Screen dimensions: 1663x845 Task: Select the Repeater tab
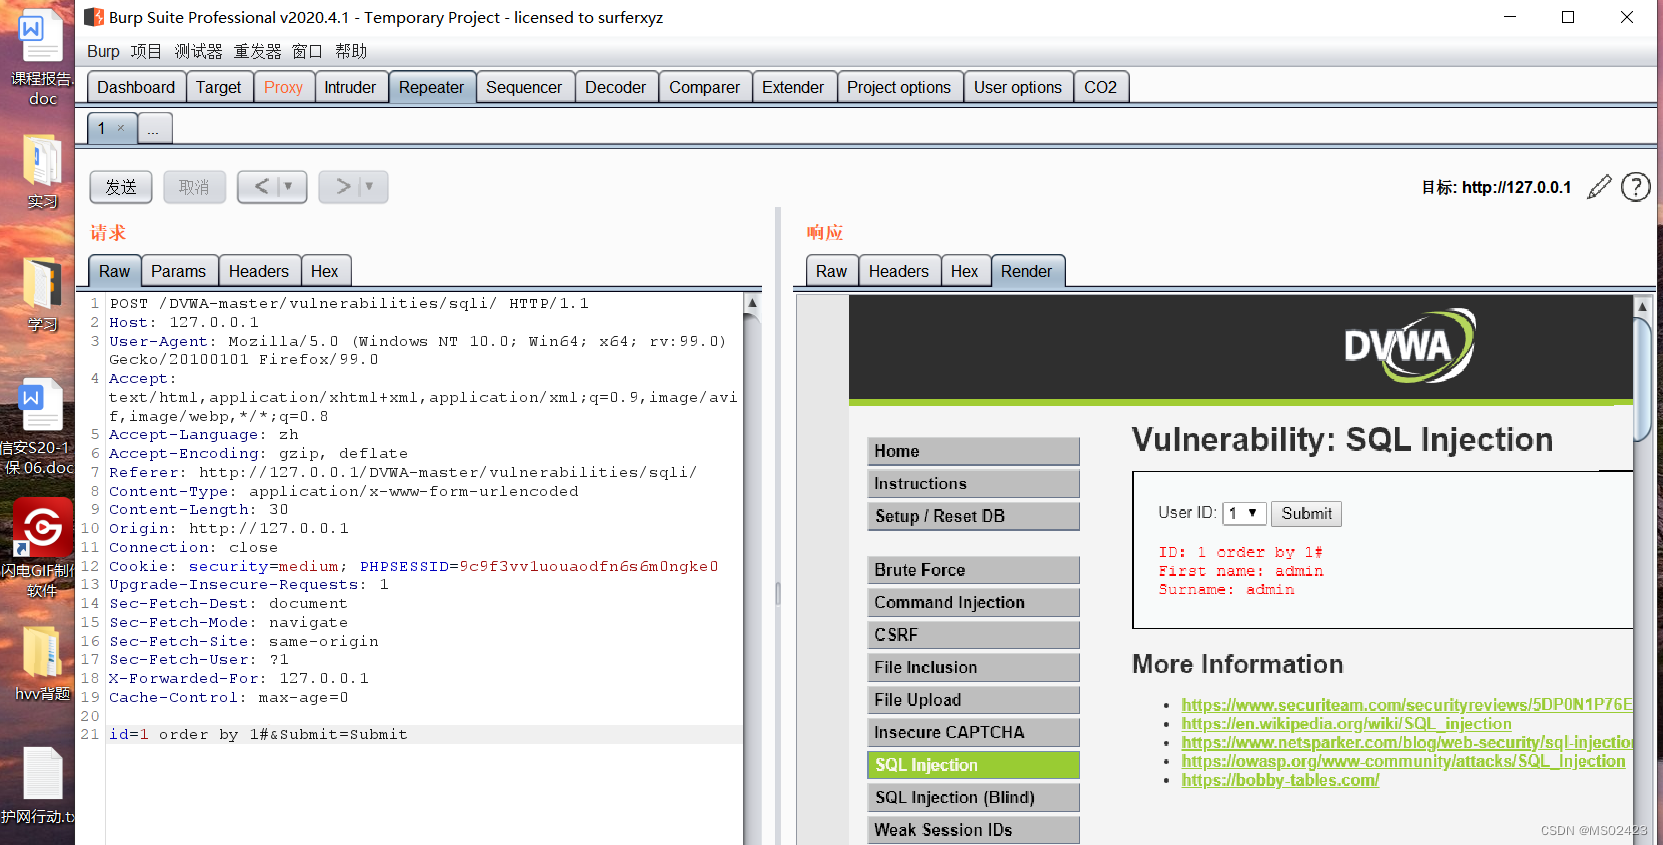point(431,87)
